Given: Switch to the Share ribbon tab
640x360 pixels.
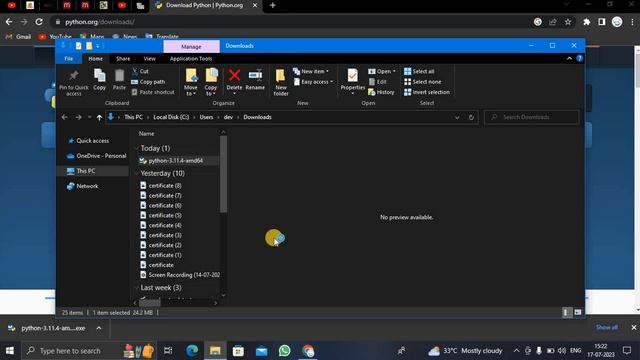Looking at the screenshot, I should coord(123,58).
